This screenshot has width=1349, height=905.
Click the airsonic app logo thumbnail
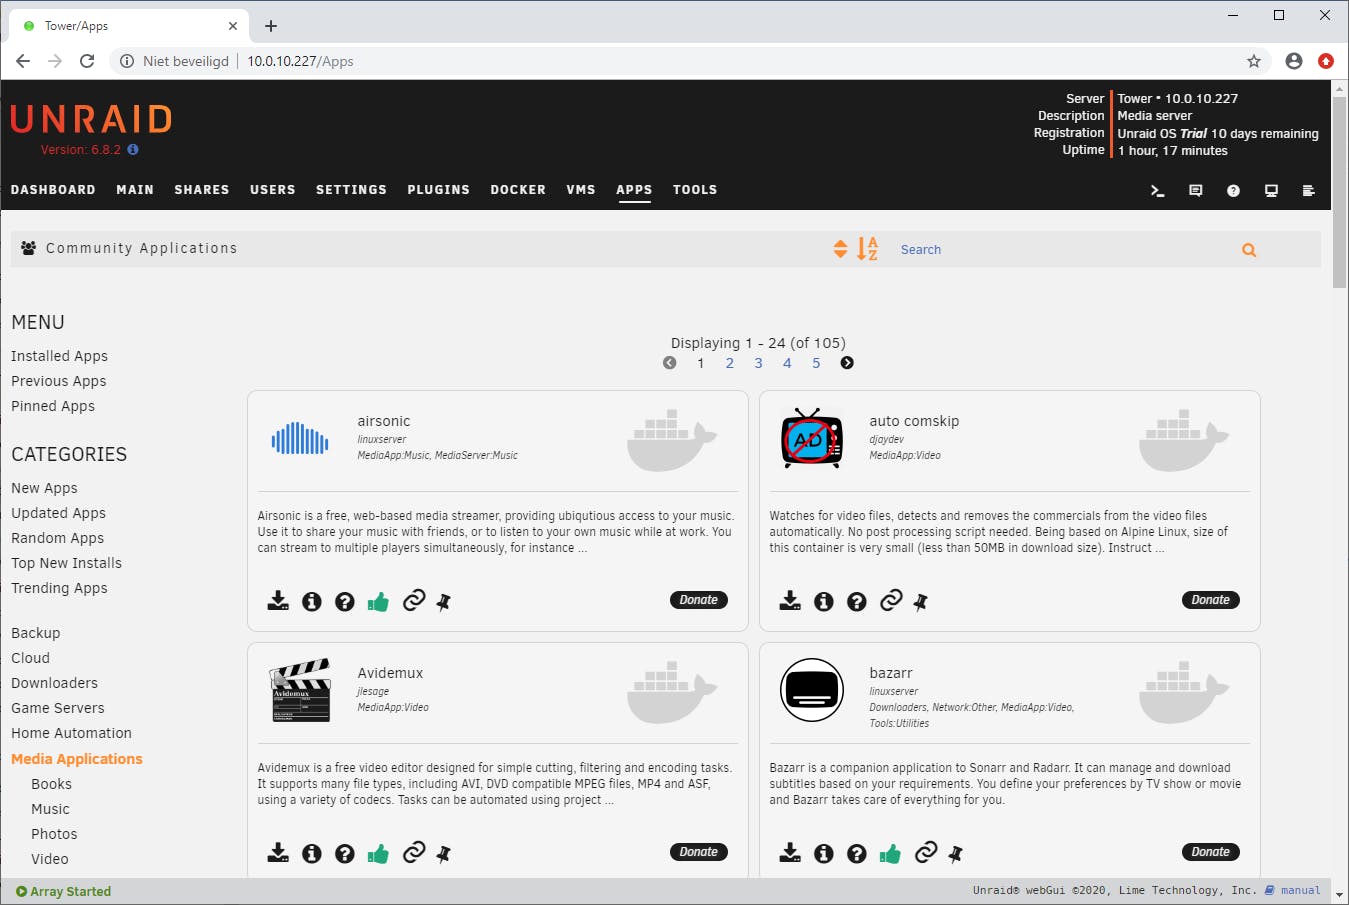(x=300, y=438)
